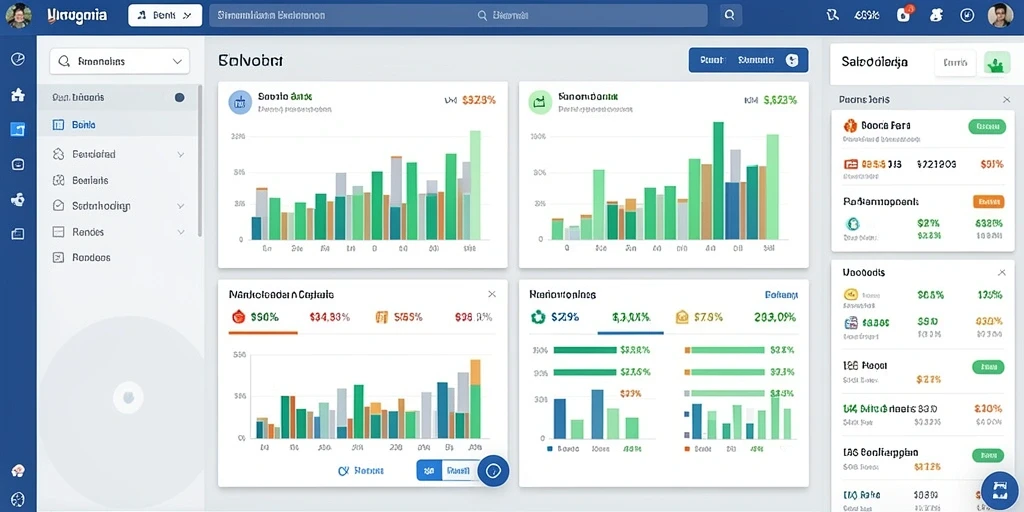Select the highlighted blue square rail icon

[18, 129]
